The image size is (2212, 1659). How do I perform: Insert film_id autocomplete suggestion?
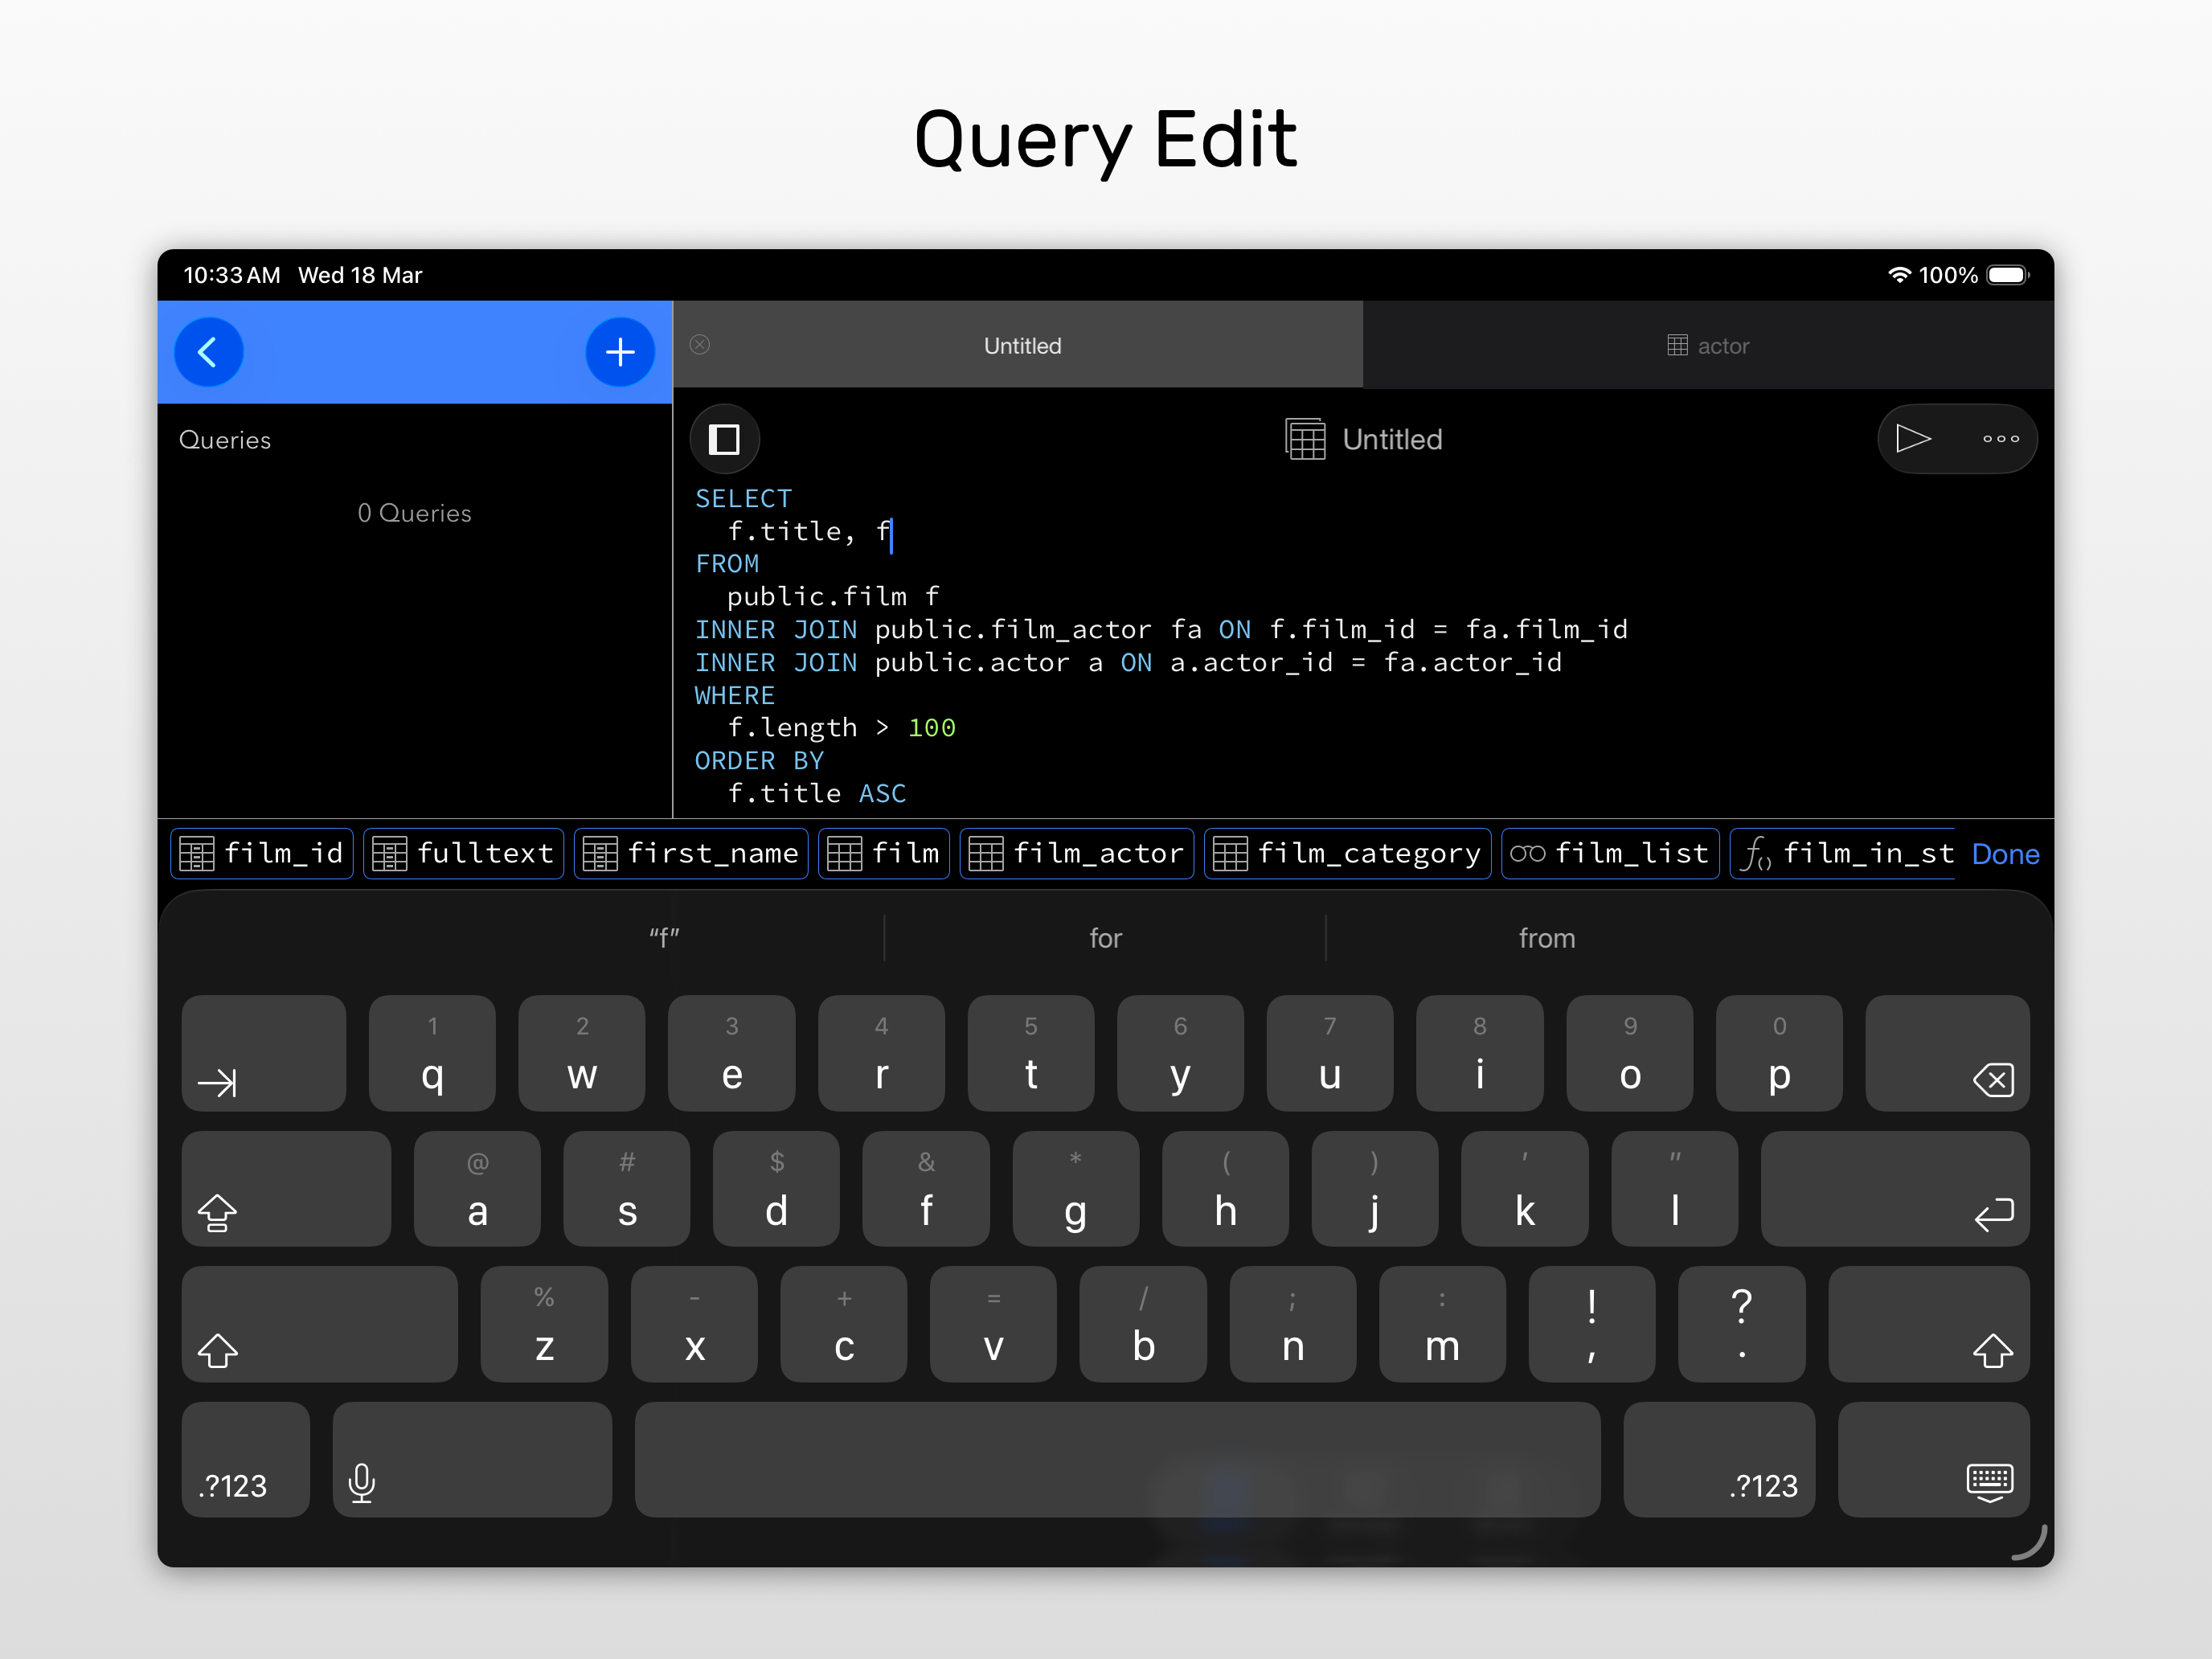click(x=262, y=854)
